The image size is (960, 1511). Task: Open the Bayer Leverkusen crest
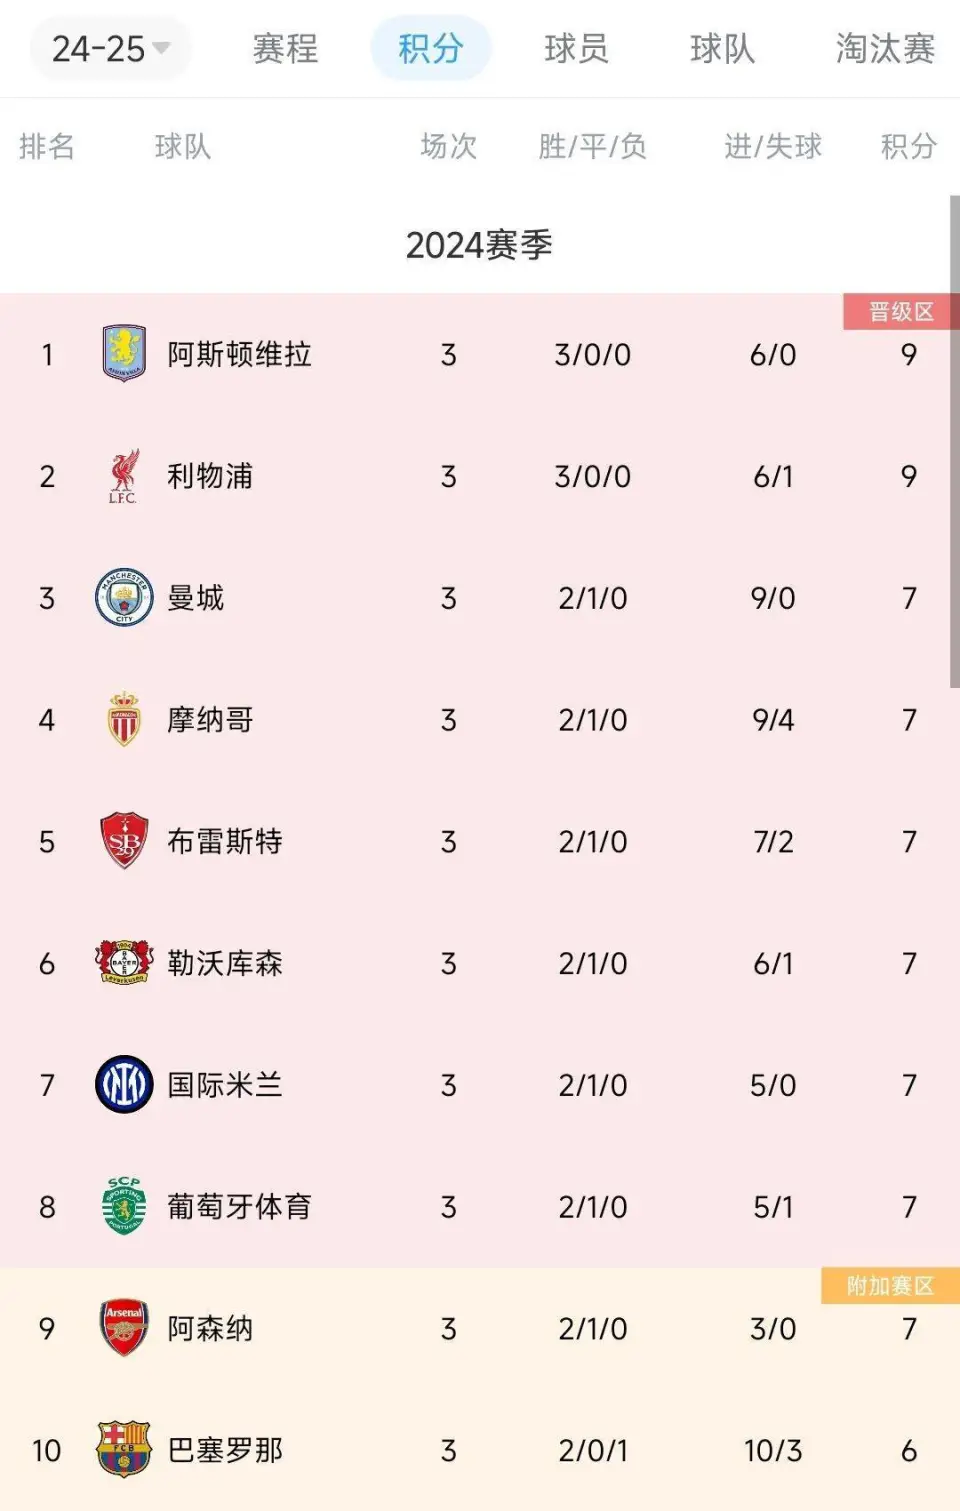click(x=124, y=963)
